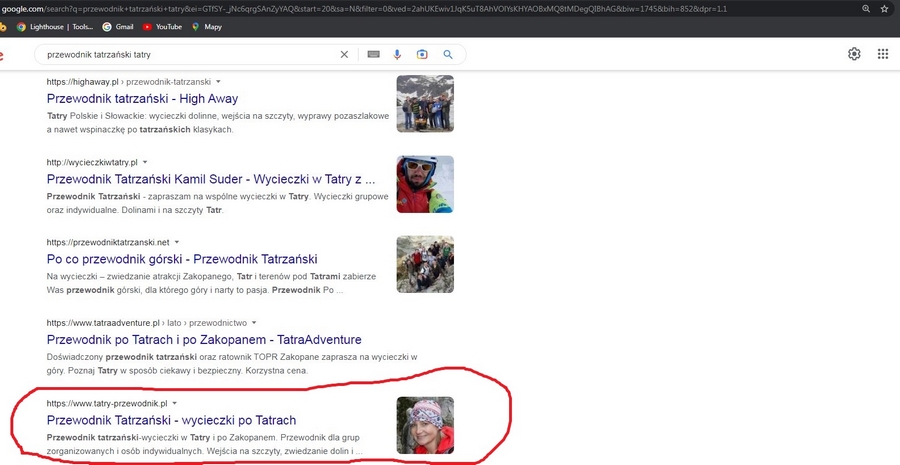
Task: Click the https://www.tatraadventure.pl URL text
Action: tap(103, 323)
